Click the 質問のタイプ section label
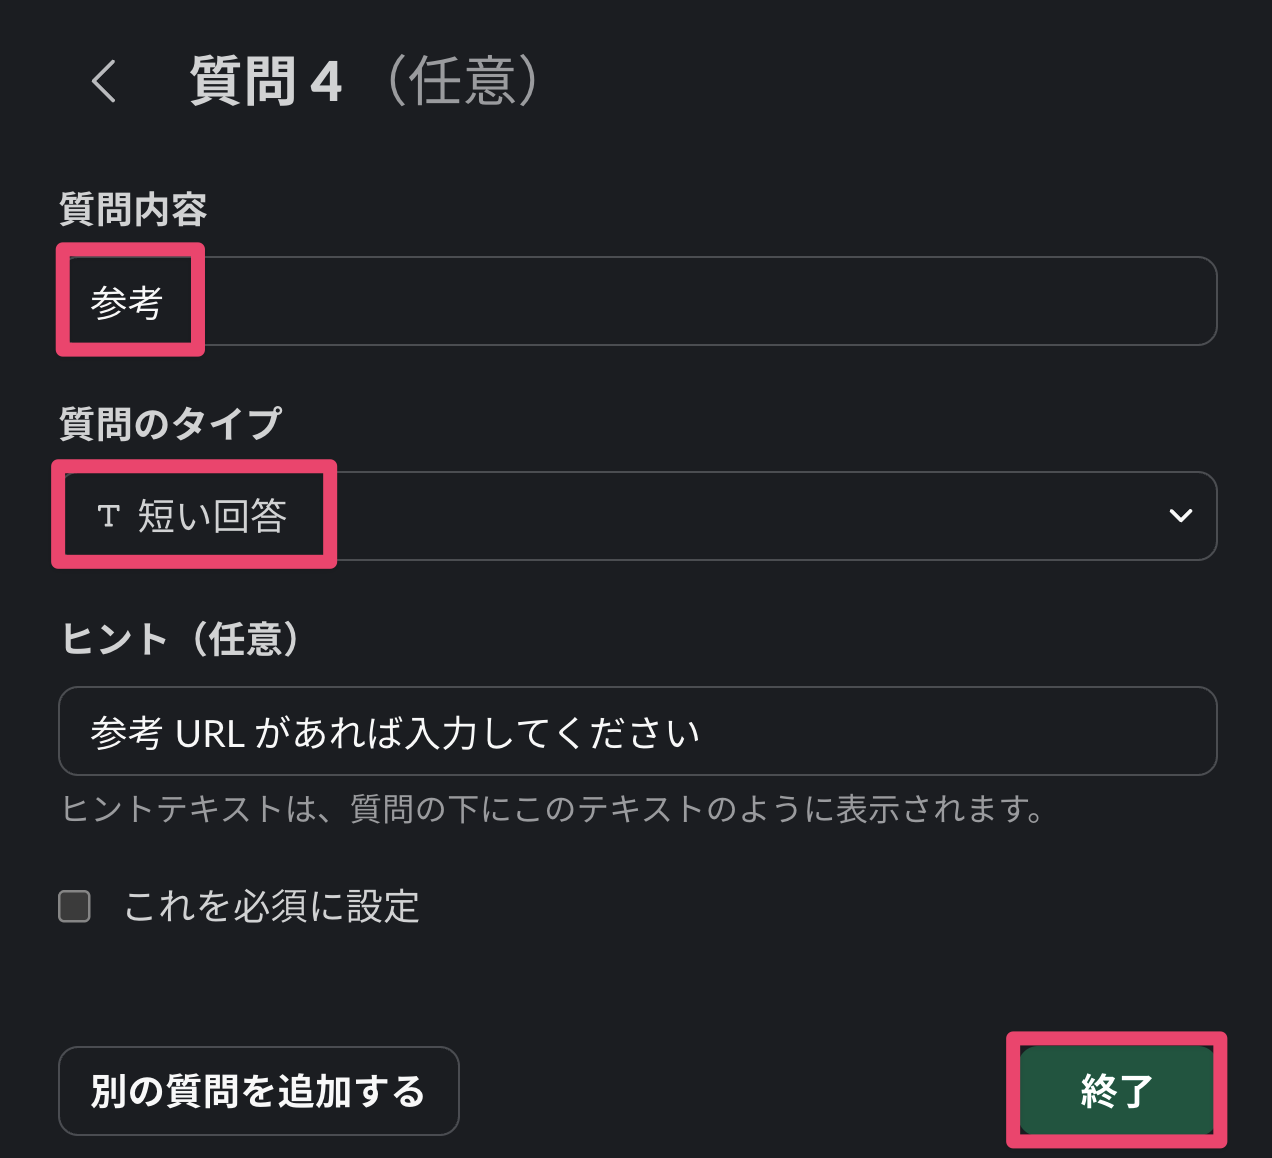This screenshot has width=1272, height=1158. 170,424
